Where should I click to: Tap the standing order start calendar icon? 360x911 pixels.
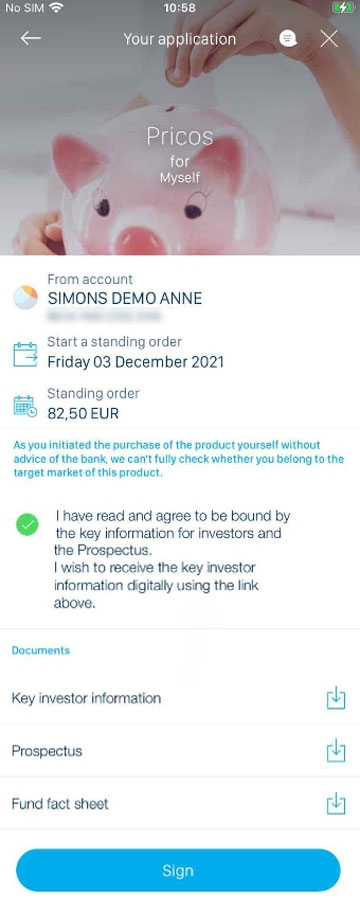[x=25, y=354]
